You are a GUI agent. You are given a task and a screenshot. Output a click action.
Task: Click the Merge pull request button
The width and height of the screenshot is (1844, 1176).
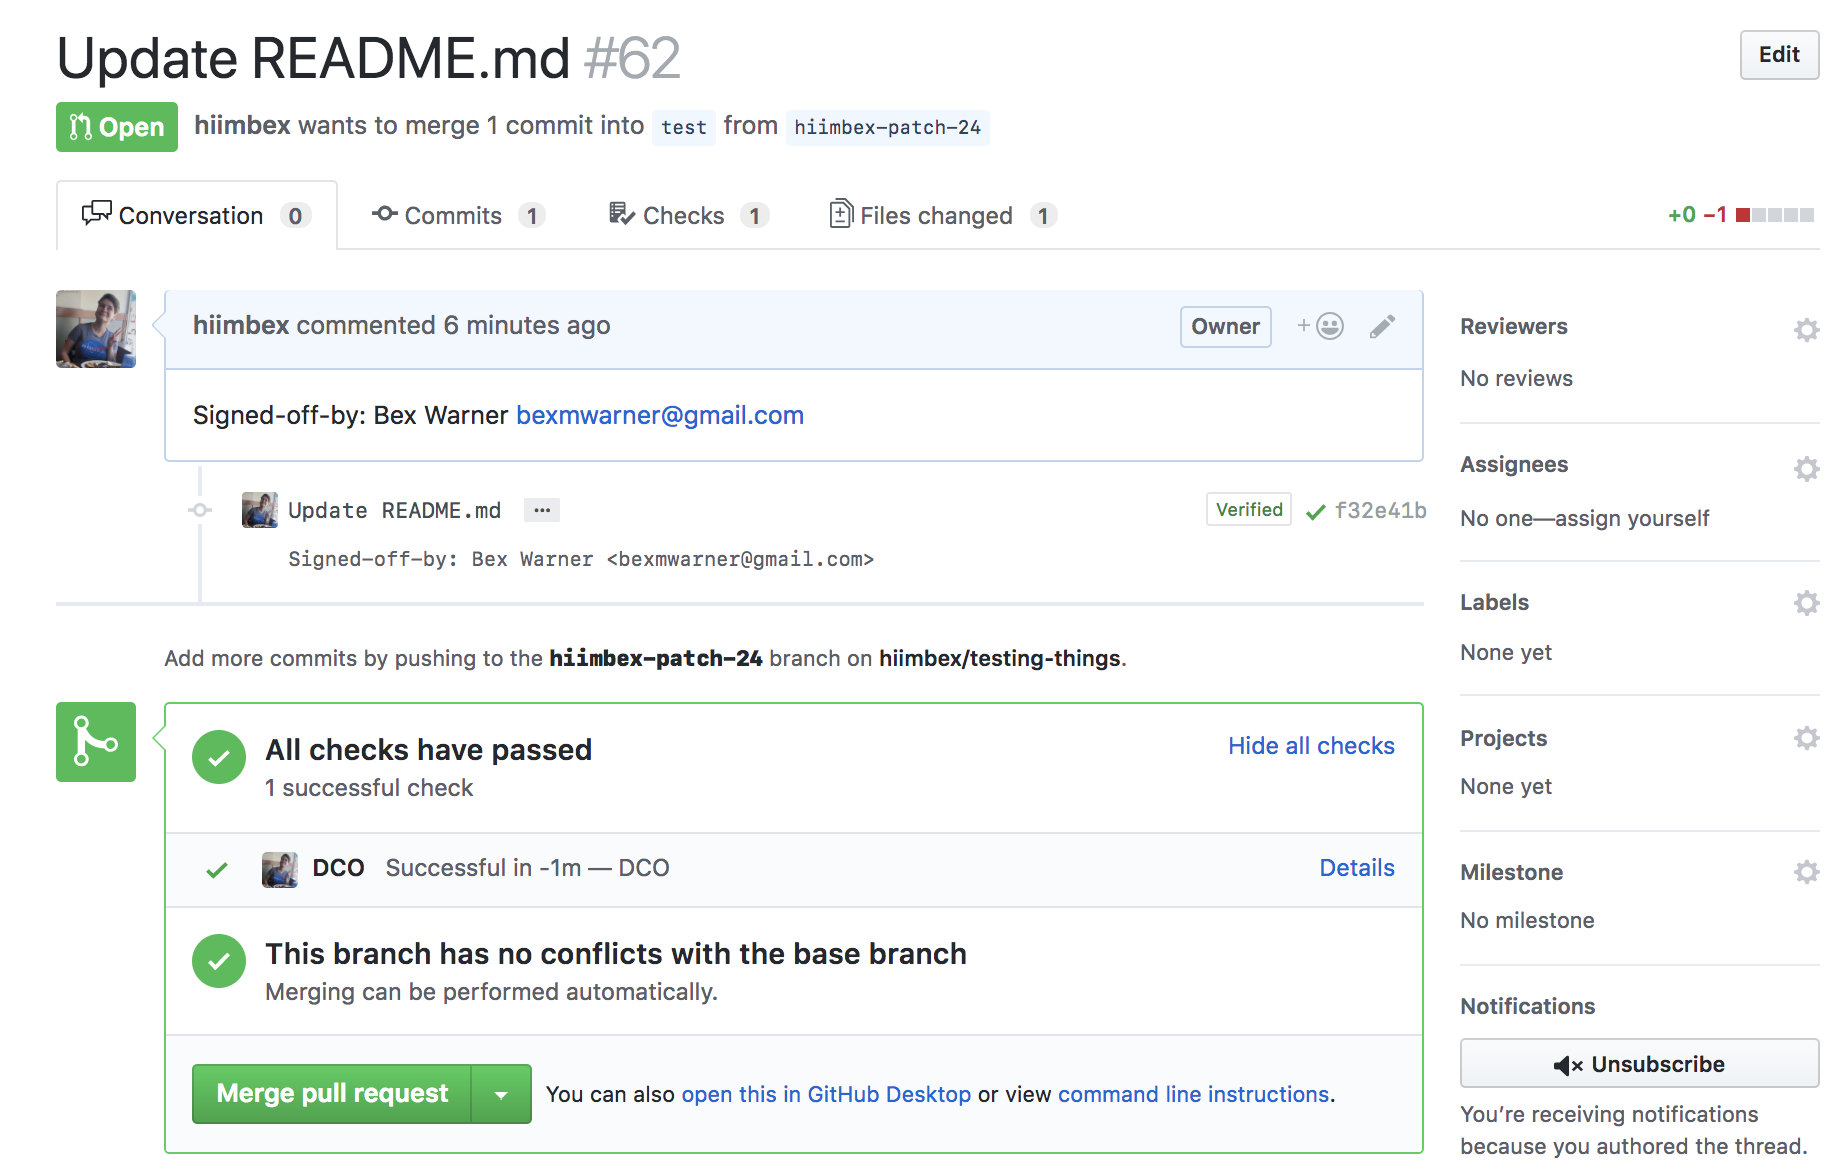(x=334, y=1094)
